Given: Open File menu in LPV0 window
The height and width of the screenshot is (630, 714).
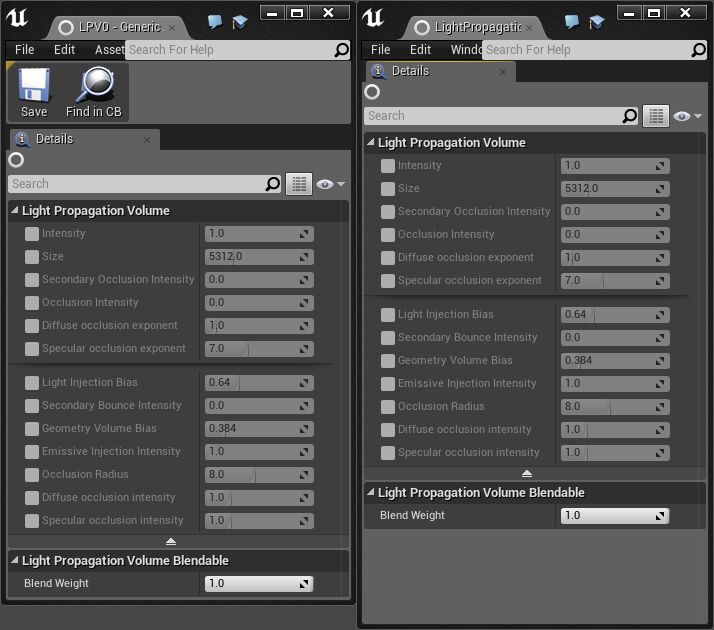Looking at the screenshot, I should click(25, 50).
